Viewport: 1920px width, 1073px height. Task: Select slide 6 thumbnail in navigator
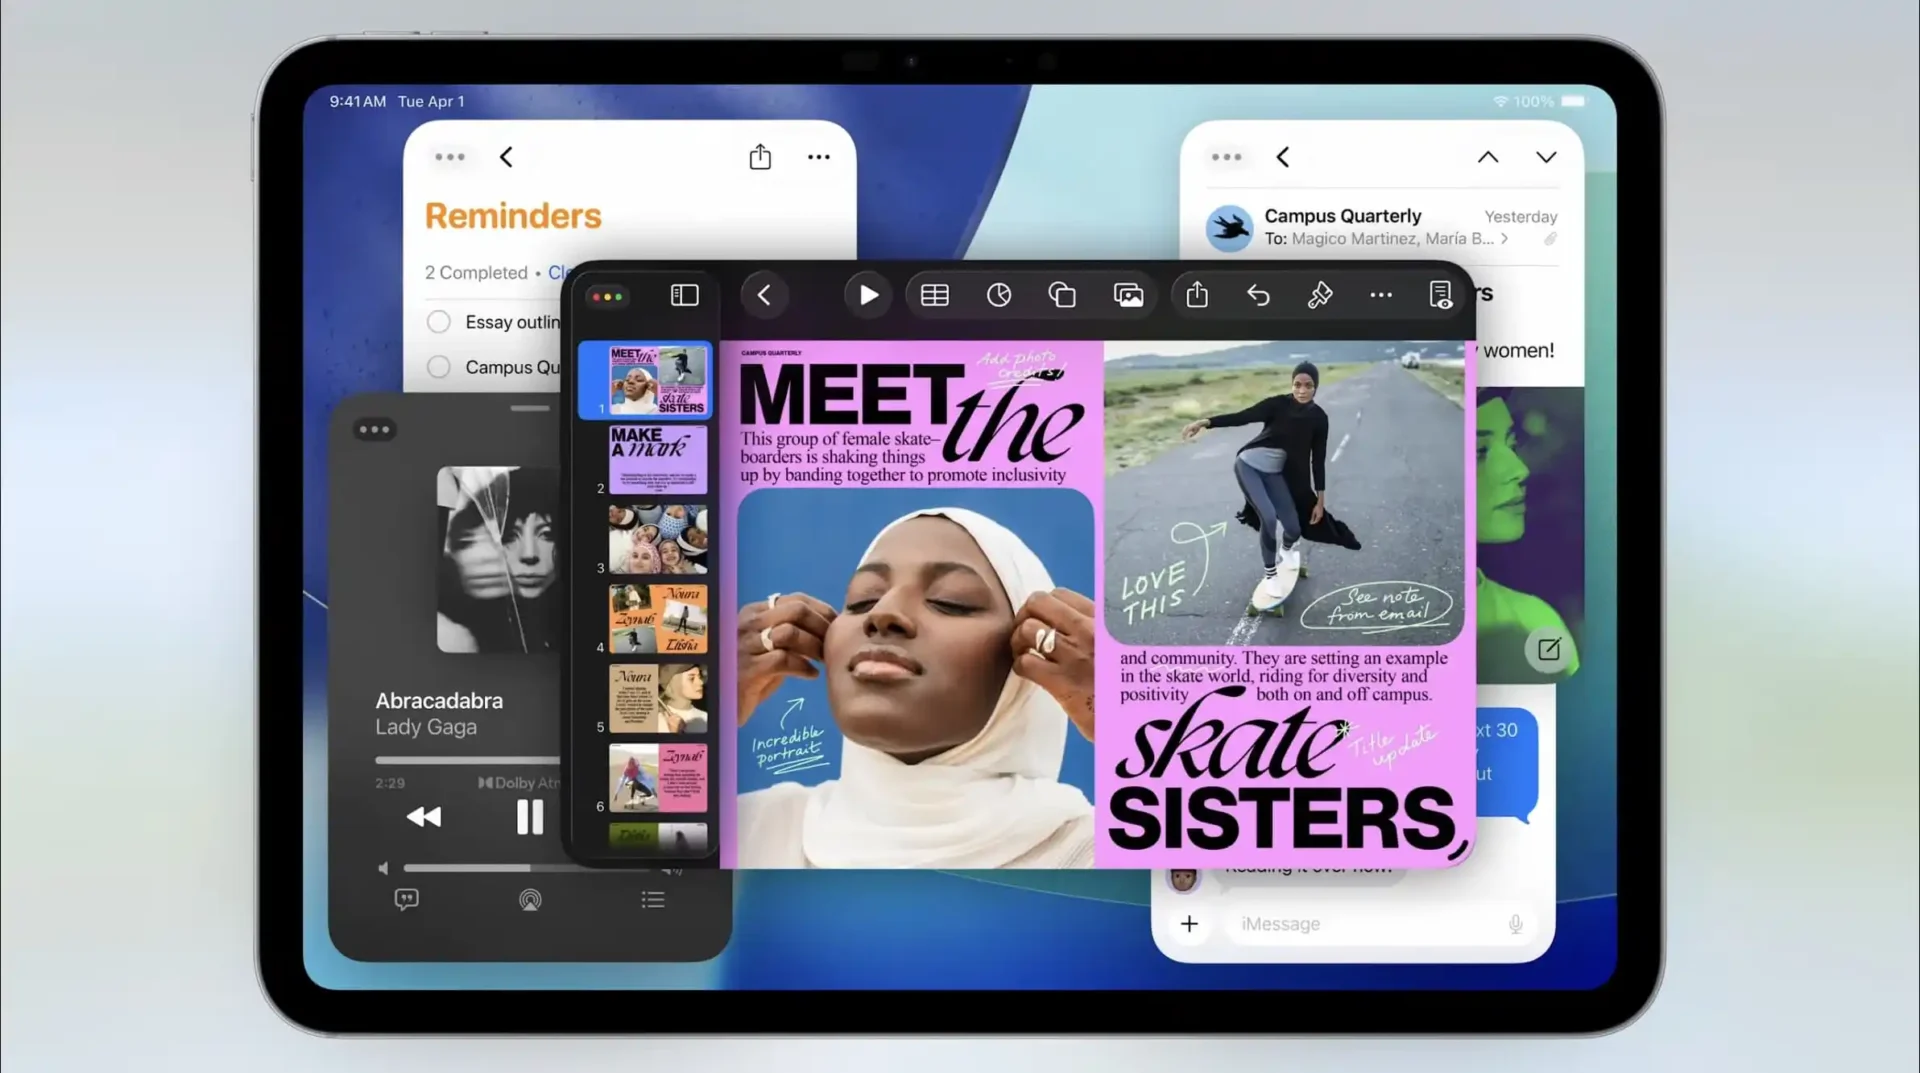point(658,778)
